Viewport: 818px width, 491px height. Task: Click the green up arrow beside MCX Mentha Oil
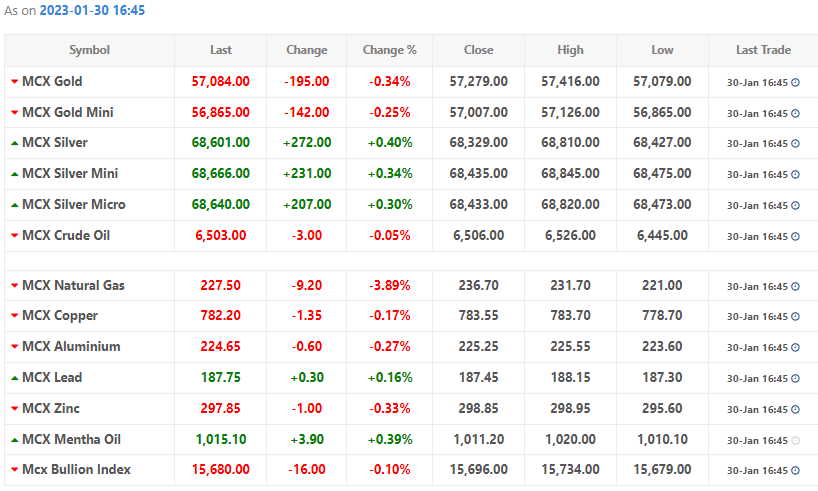(15, 440)
